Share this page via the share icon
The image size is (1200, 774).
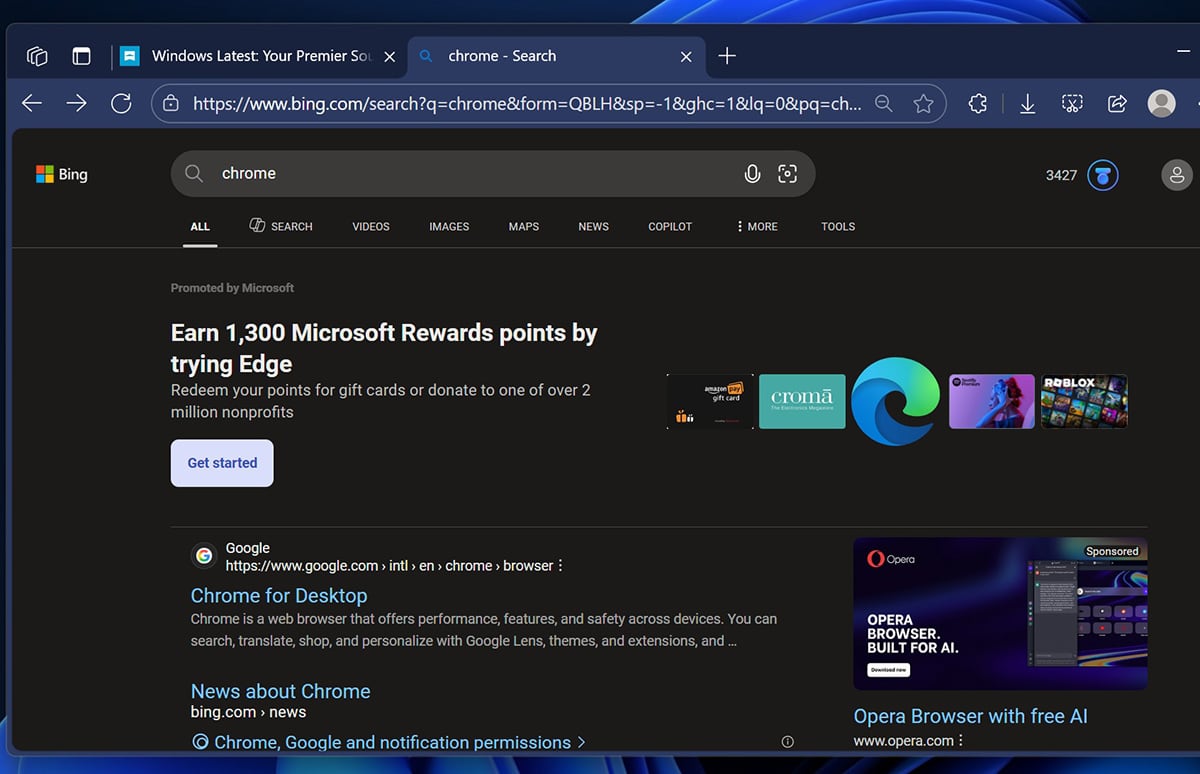(x=1117, y=103)
